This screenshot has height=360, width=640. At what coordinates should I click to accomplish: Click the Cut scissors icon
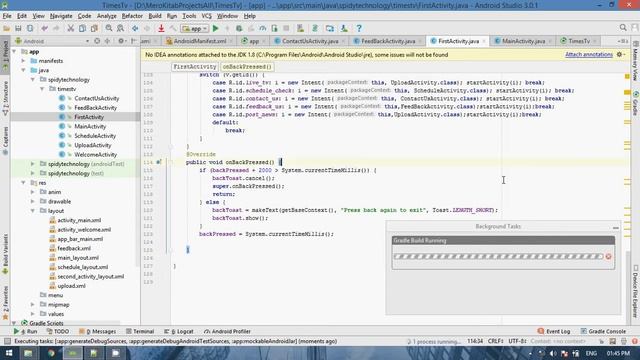tap(71, 28)
